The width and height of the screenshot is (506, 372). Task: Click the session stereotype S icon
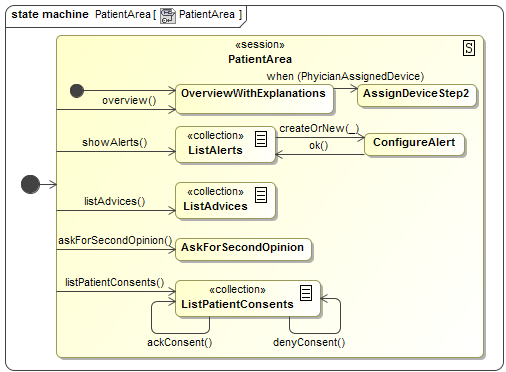coord(469,48)
